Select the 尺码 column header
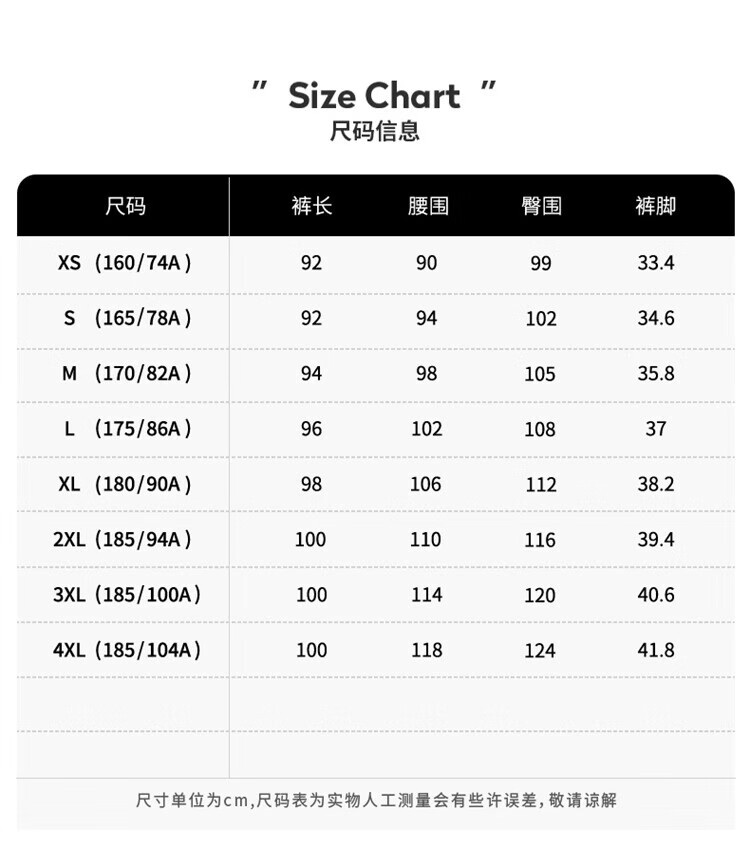 (x=125, y=206)
